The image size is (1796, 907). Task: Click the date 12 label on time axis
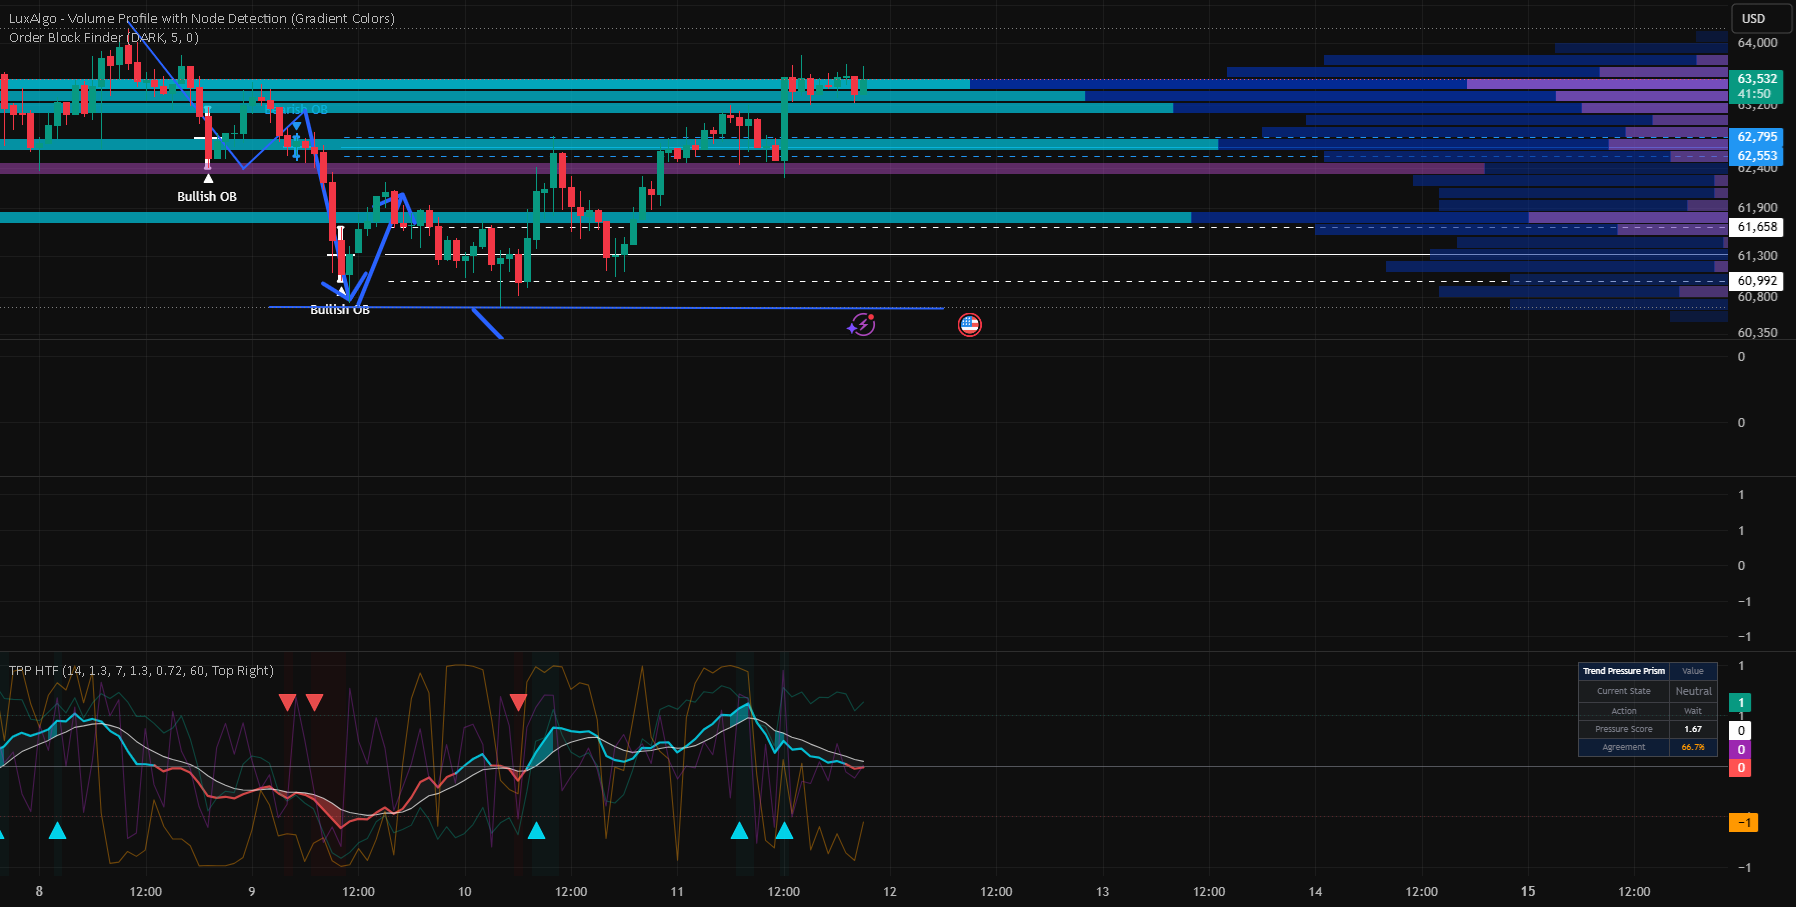(x=890, y=891)
